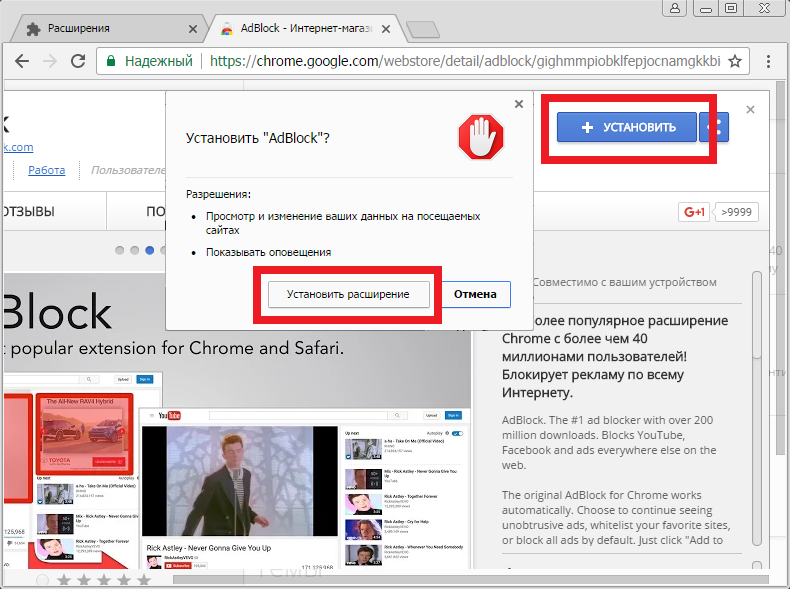This screenshot has height=589, width=790.
Task: Select the second gray carousel dot
Action: click(135, 250)
